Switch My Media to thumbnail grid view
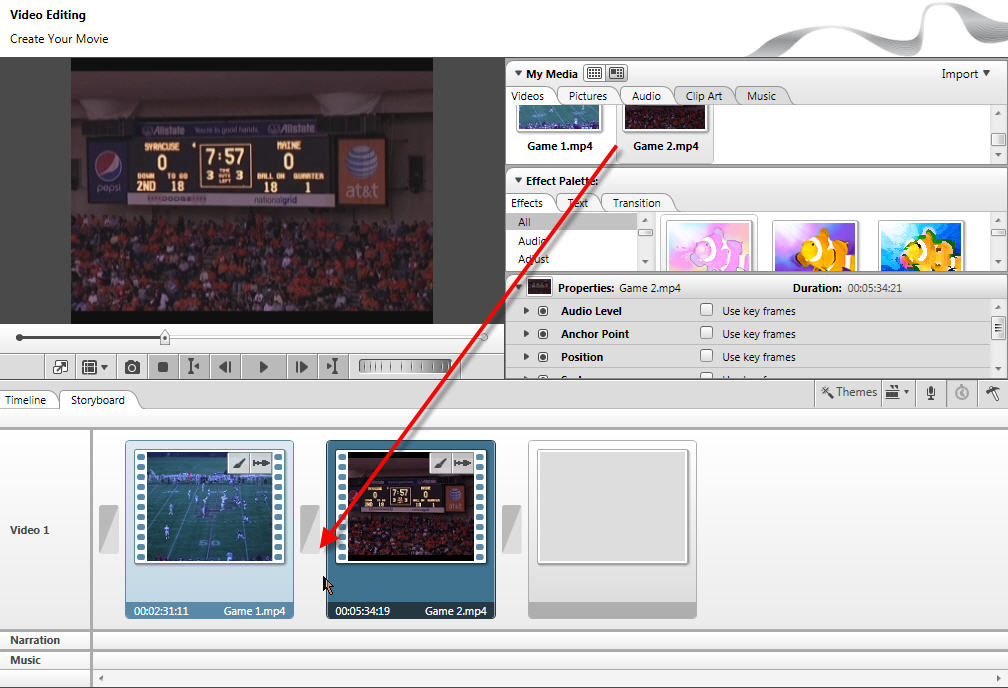Screen dimensions: 1008x688 595,73
